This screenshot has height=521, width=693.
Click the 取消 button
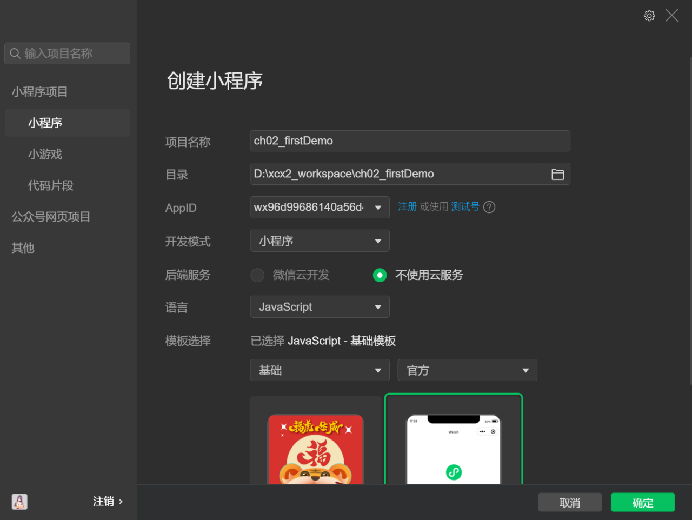(570, 502)
